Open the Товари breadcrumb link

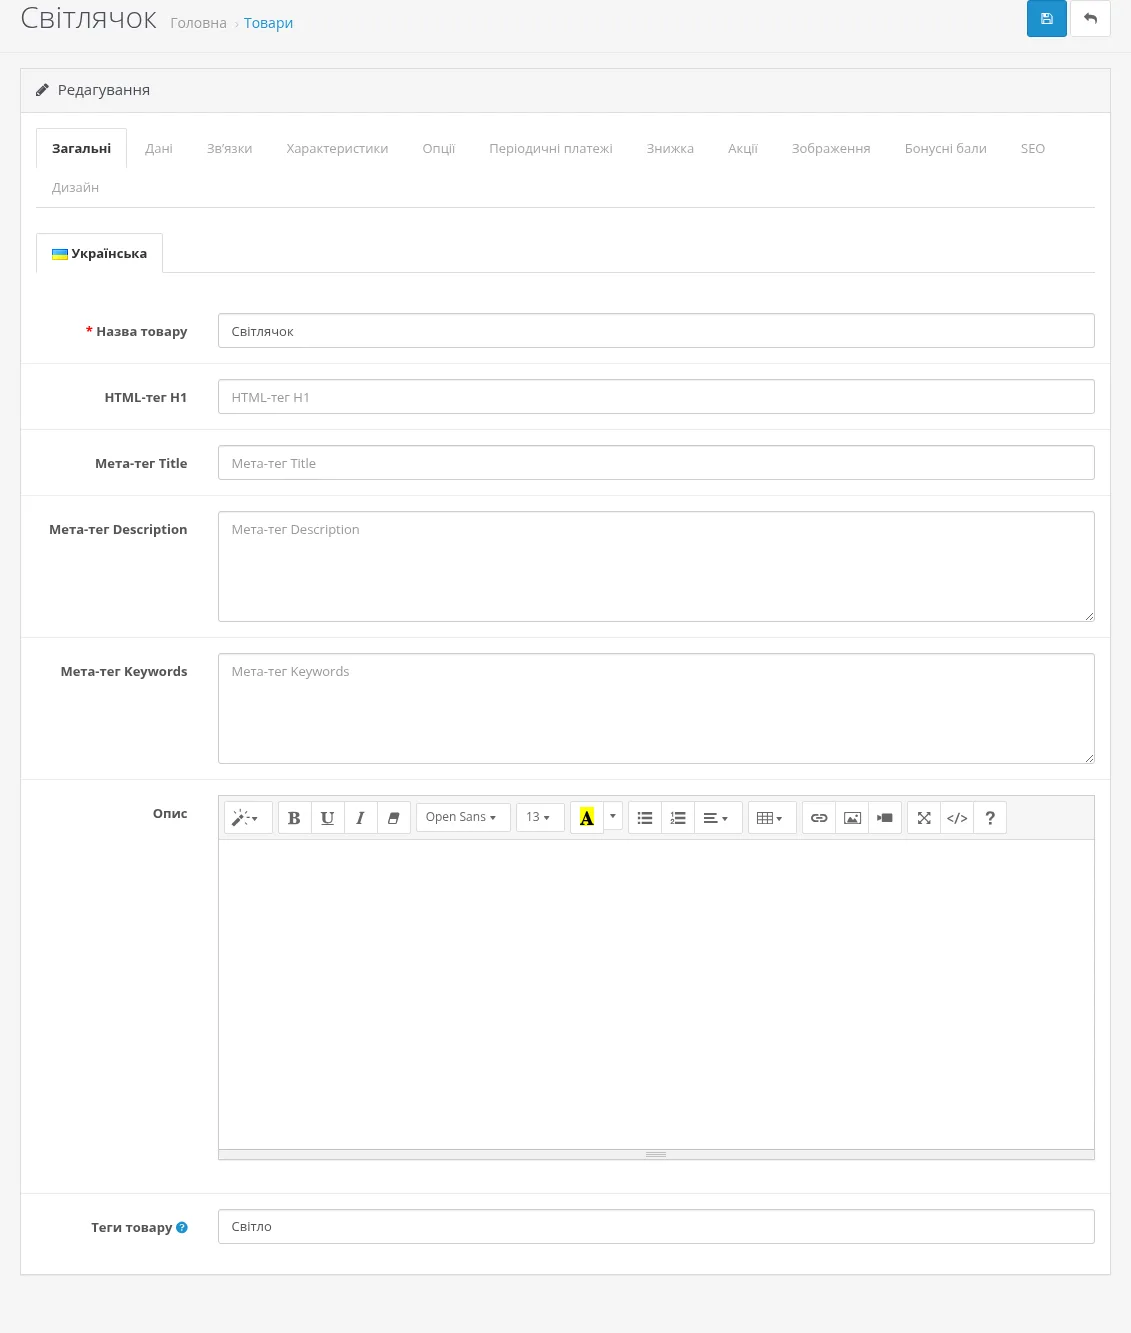(x=268, y=23)
